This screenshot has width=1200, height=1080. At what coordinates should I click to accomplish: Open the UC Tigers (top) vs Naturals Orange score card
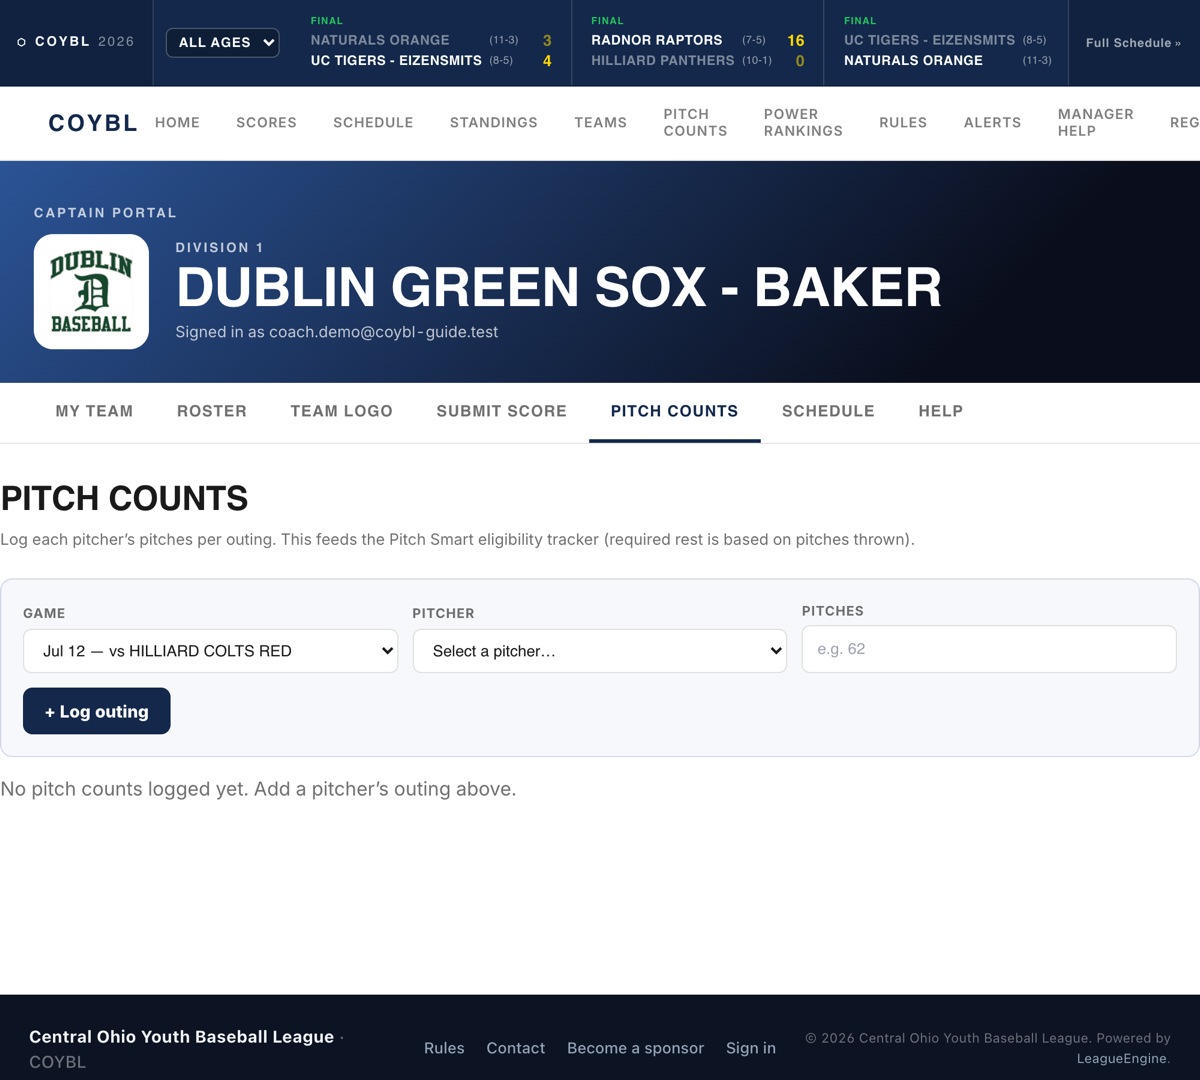pyautogui.click(x=946, y=43)
